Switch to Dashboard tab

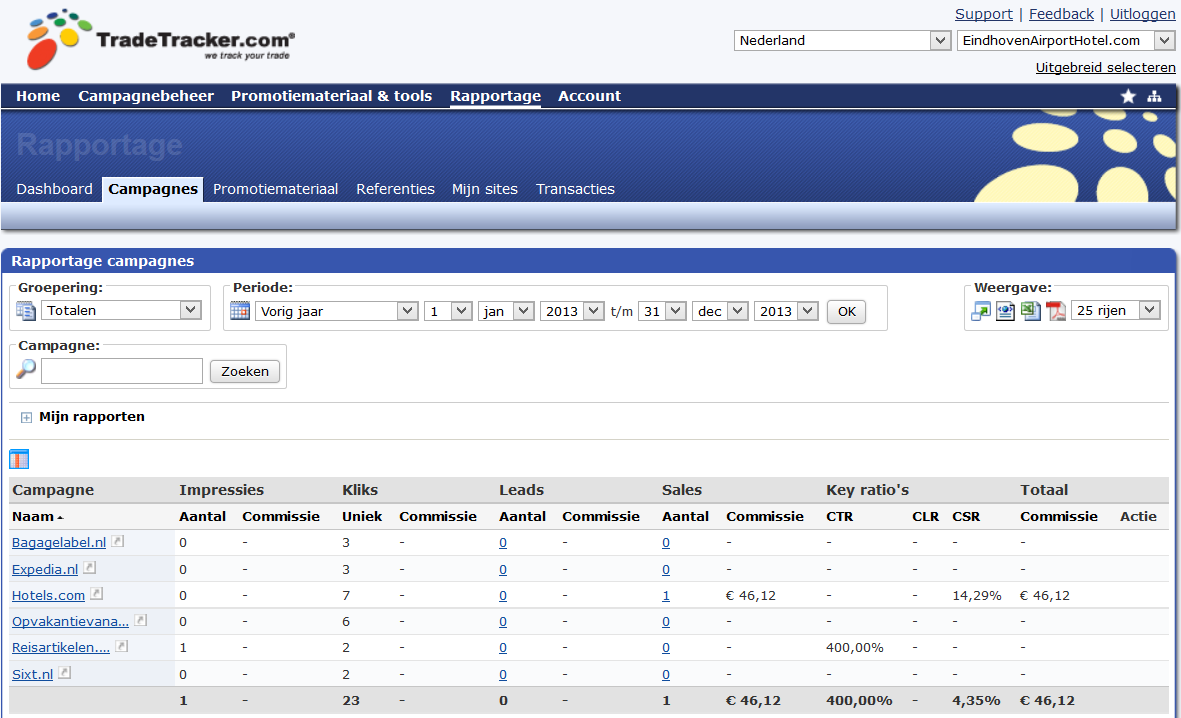pos(54,189)
